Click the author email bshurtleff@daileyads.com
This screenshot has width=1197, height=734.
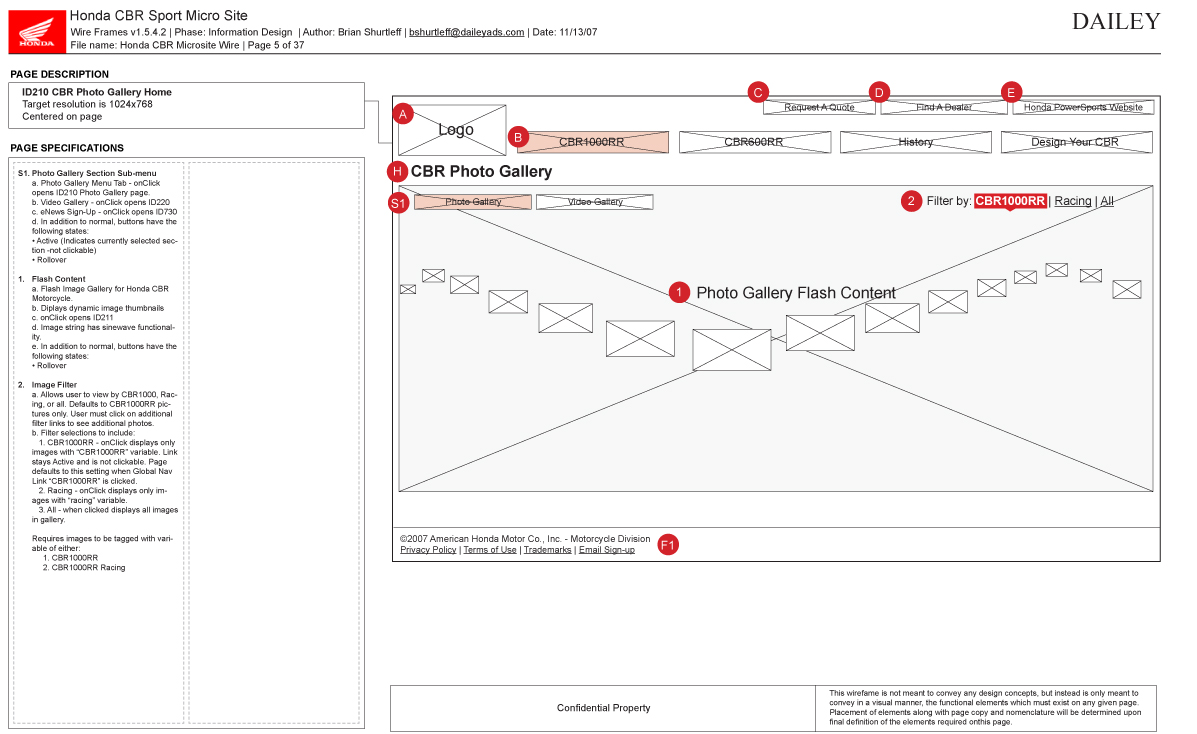click(x=466, y=32)
